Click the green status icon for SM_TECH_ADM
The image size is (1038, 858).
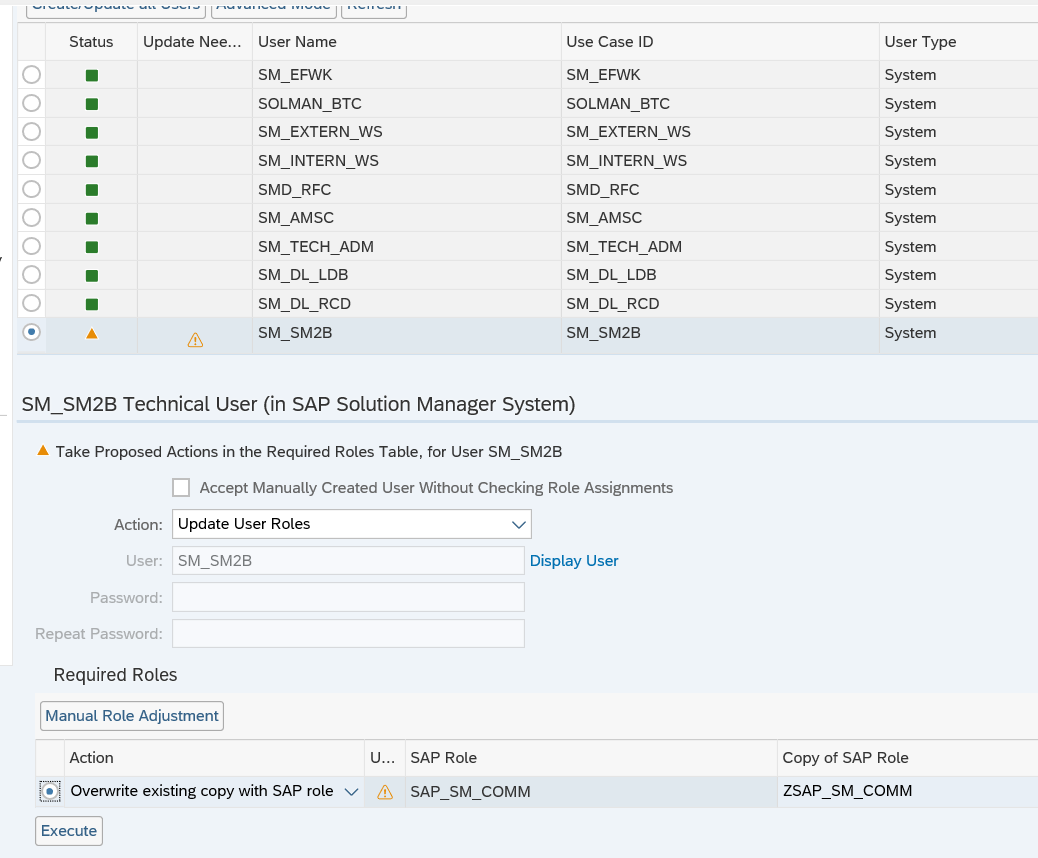point(92,247)
